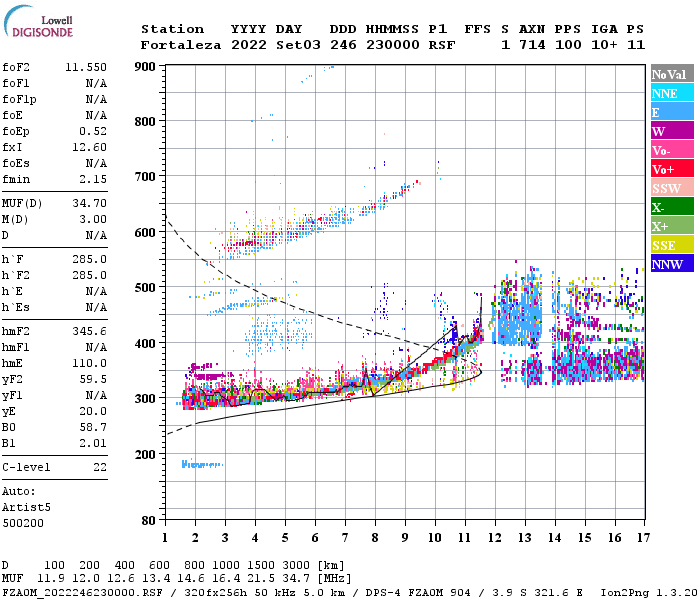Click the year 2022 in header
Image resolution: width=700 pixels, height=600 pixels.
[249, 45]
